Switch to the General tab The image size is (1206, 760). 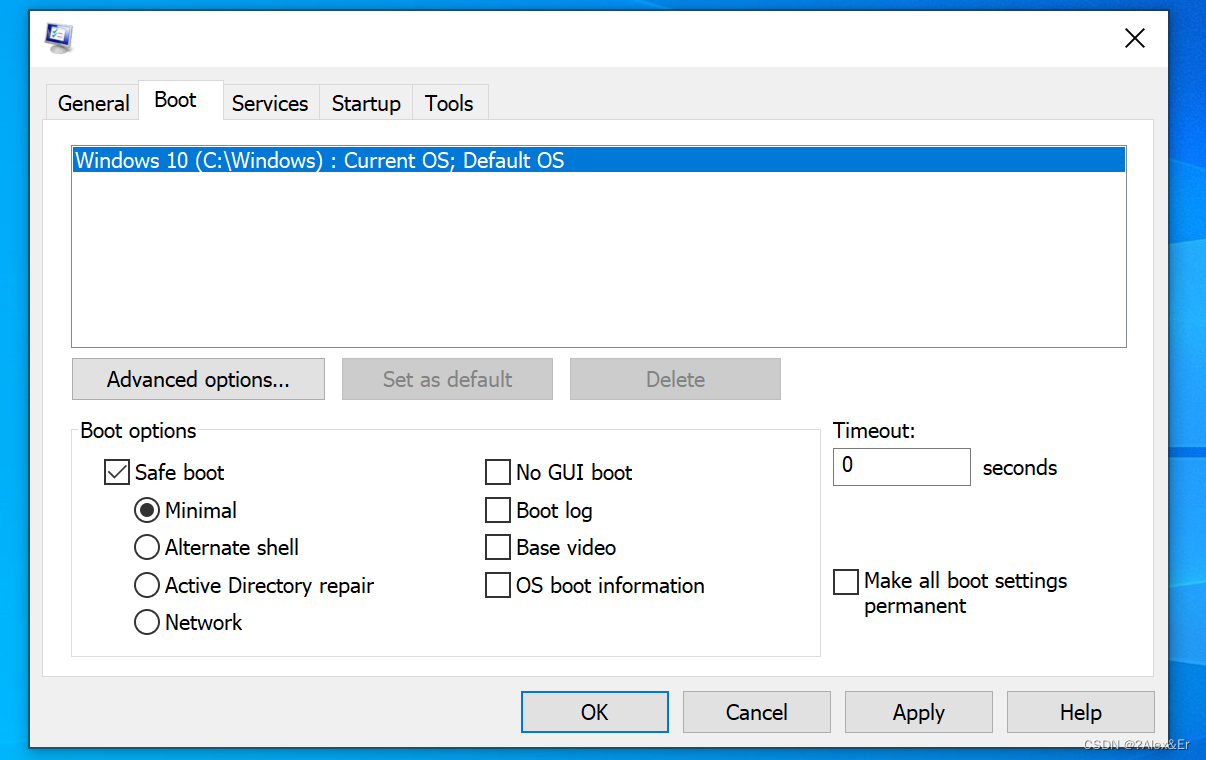94,103
